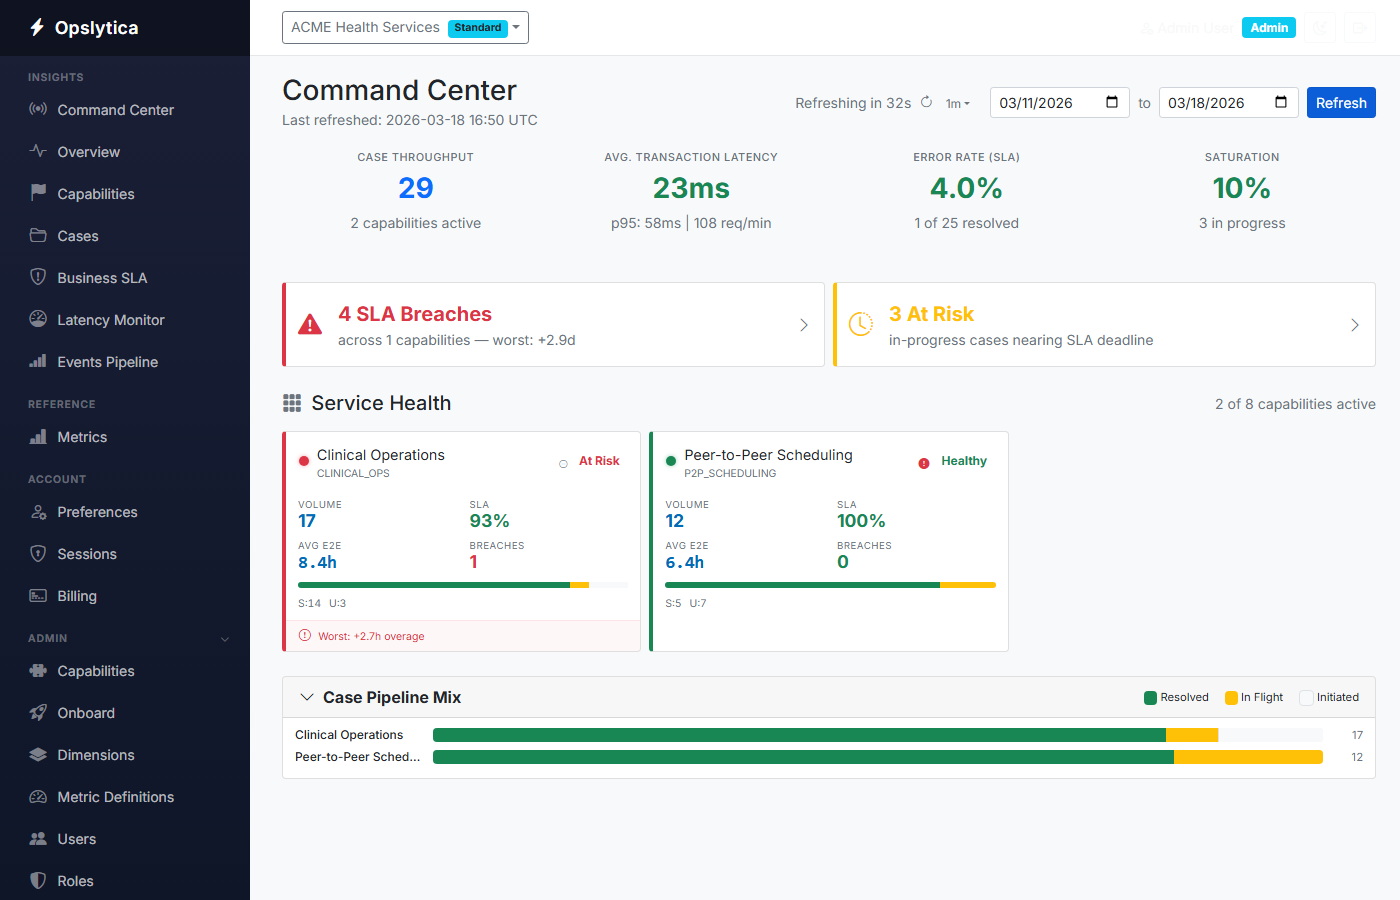Image resolution: width=1400 pixels, height=900 pixels.
Task: Click the refresh cycle icon next to countdown
Action: coord(927,102)
